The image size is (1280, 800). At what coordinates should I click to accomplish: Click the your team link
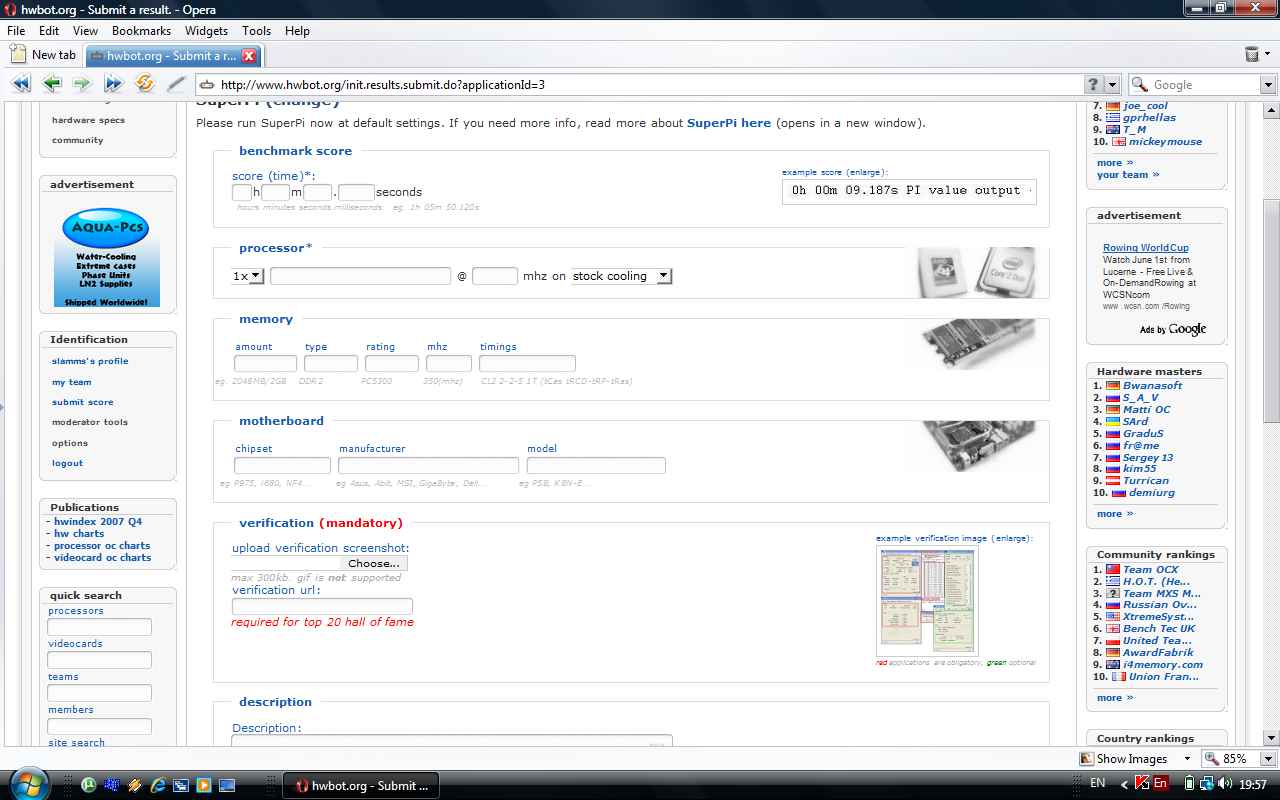point(1128,175)
